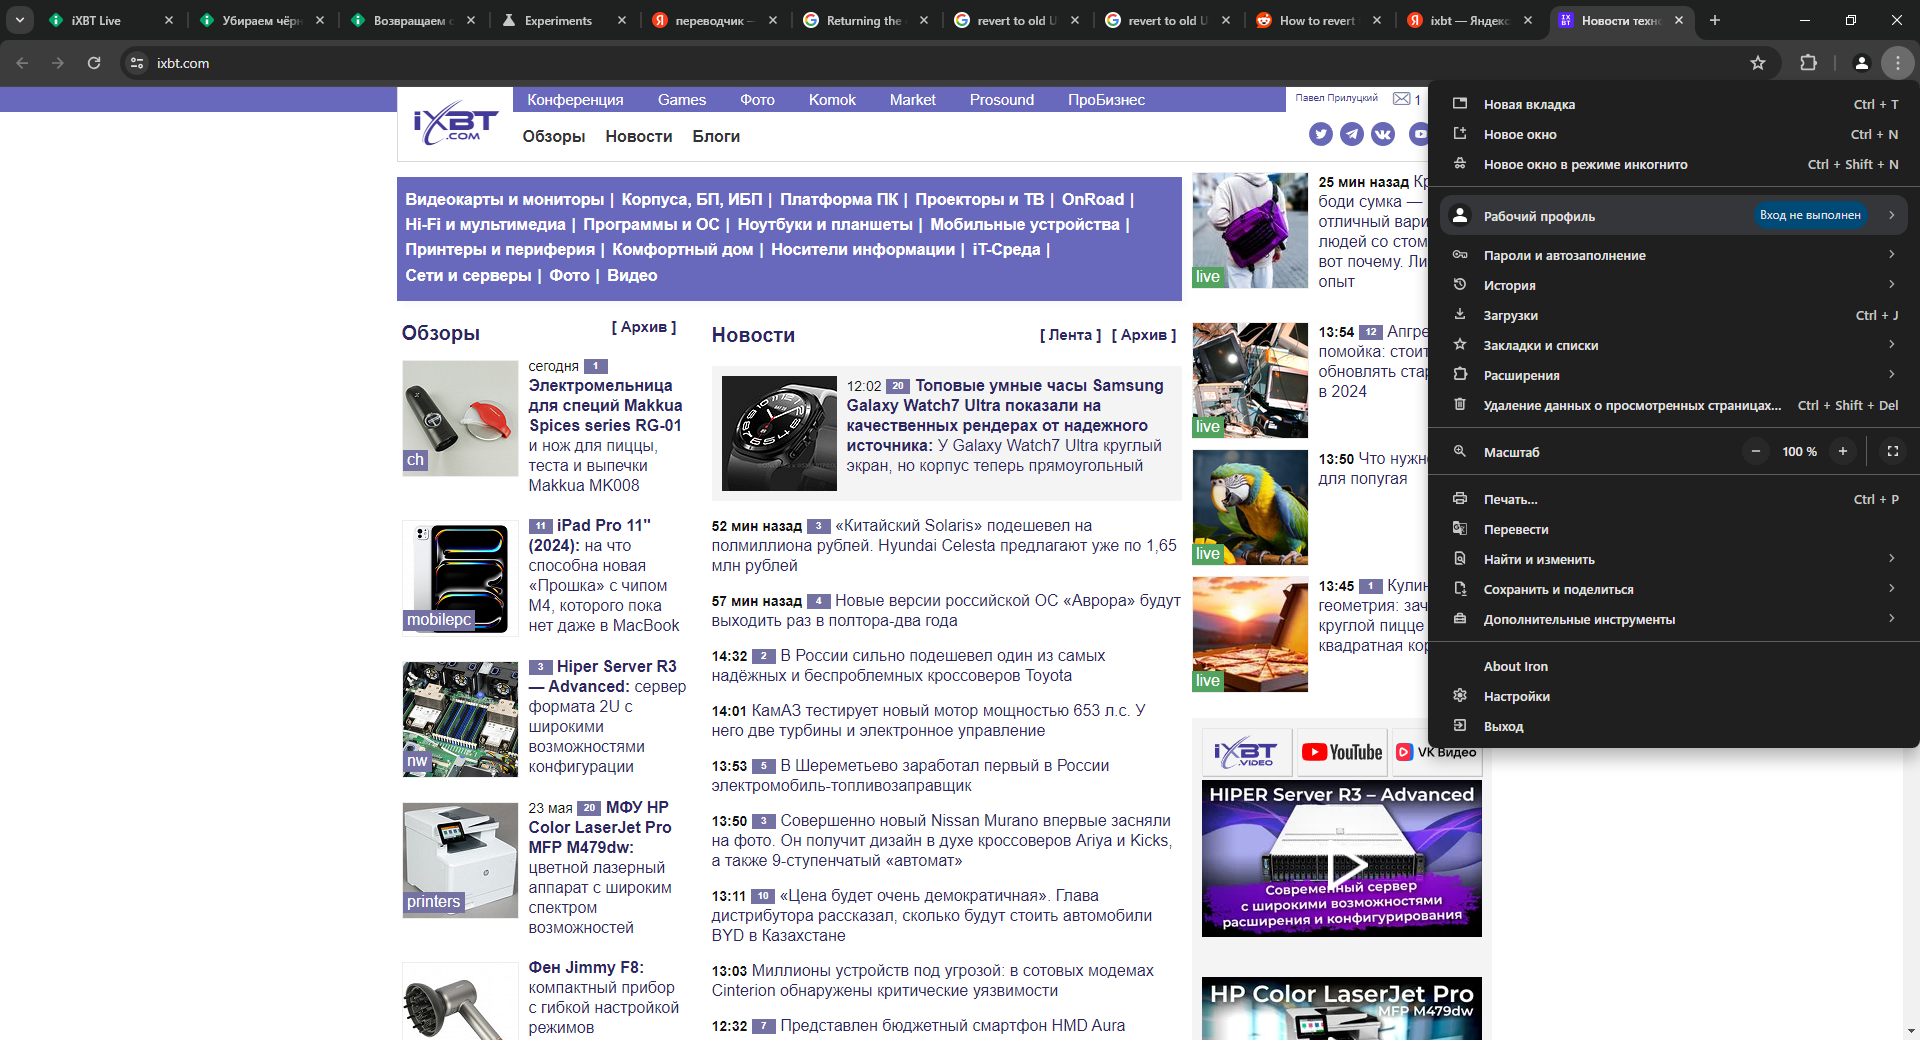Screen dimensions: 1920x1040
Task: Decrease zoom with minus button
Action: [x=1755, y=451]
